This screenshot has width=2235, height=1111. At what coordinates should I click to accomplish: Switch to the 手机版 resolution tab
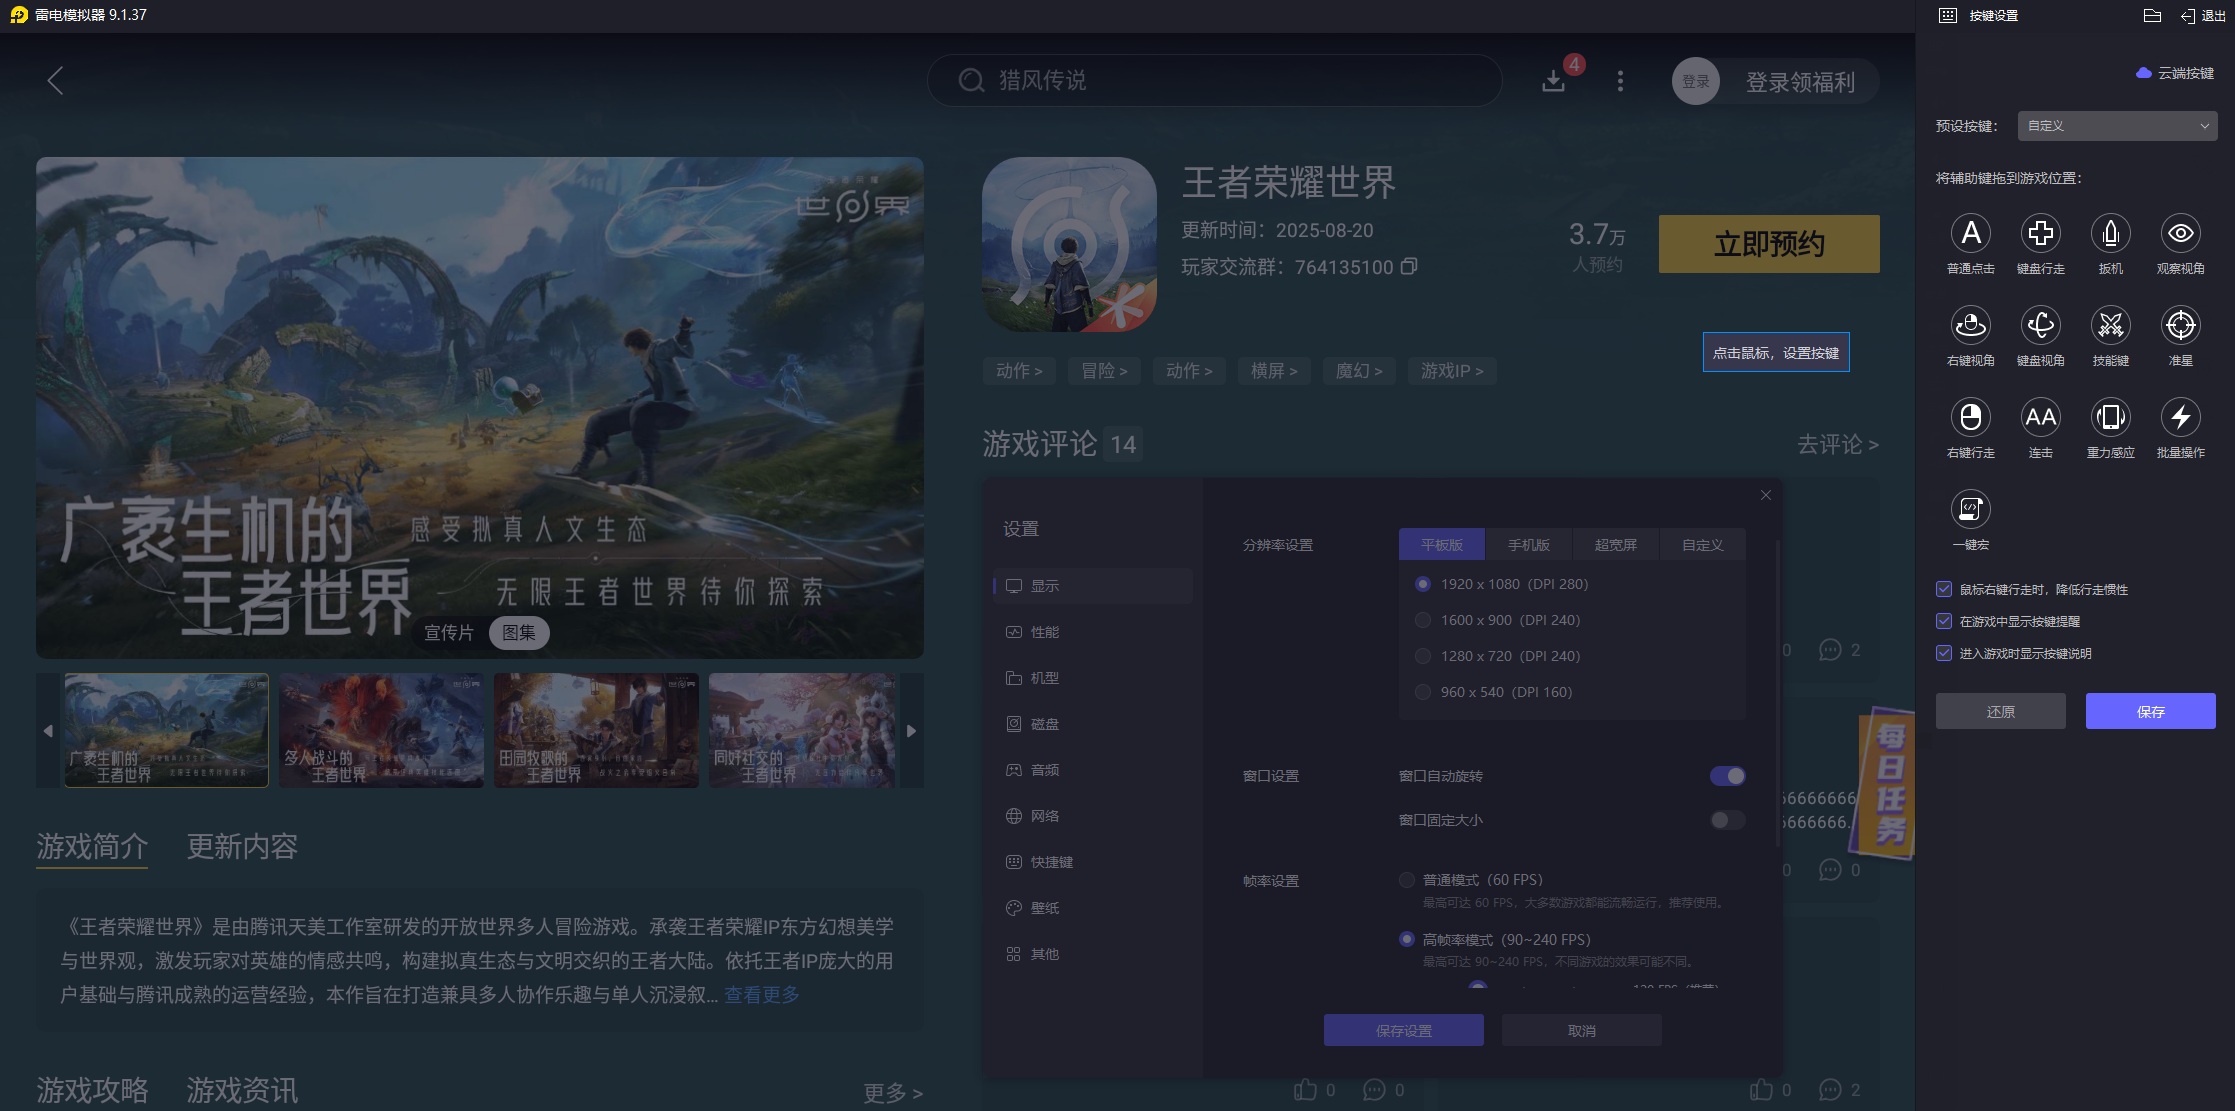point(1529,545)
